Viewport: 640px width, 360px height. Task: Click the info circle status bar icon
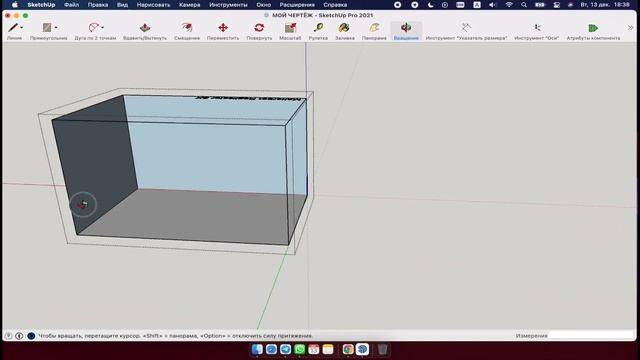19,336
